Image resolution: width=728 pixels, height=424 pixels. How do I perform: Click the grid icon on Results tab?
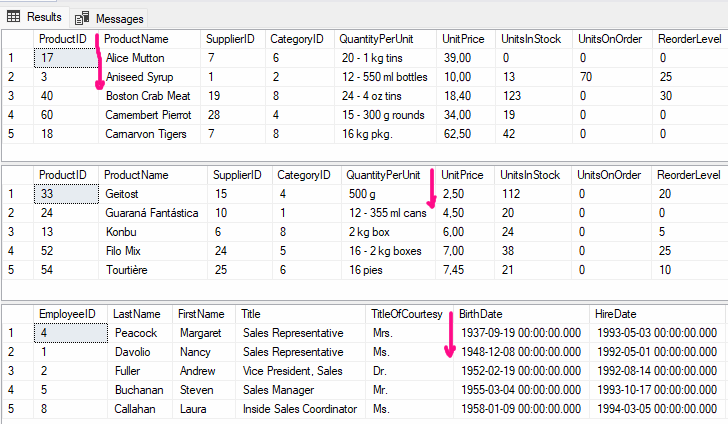coord(14,17)
